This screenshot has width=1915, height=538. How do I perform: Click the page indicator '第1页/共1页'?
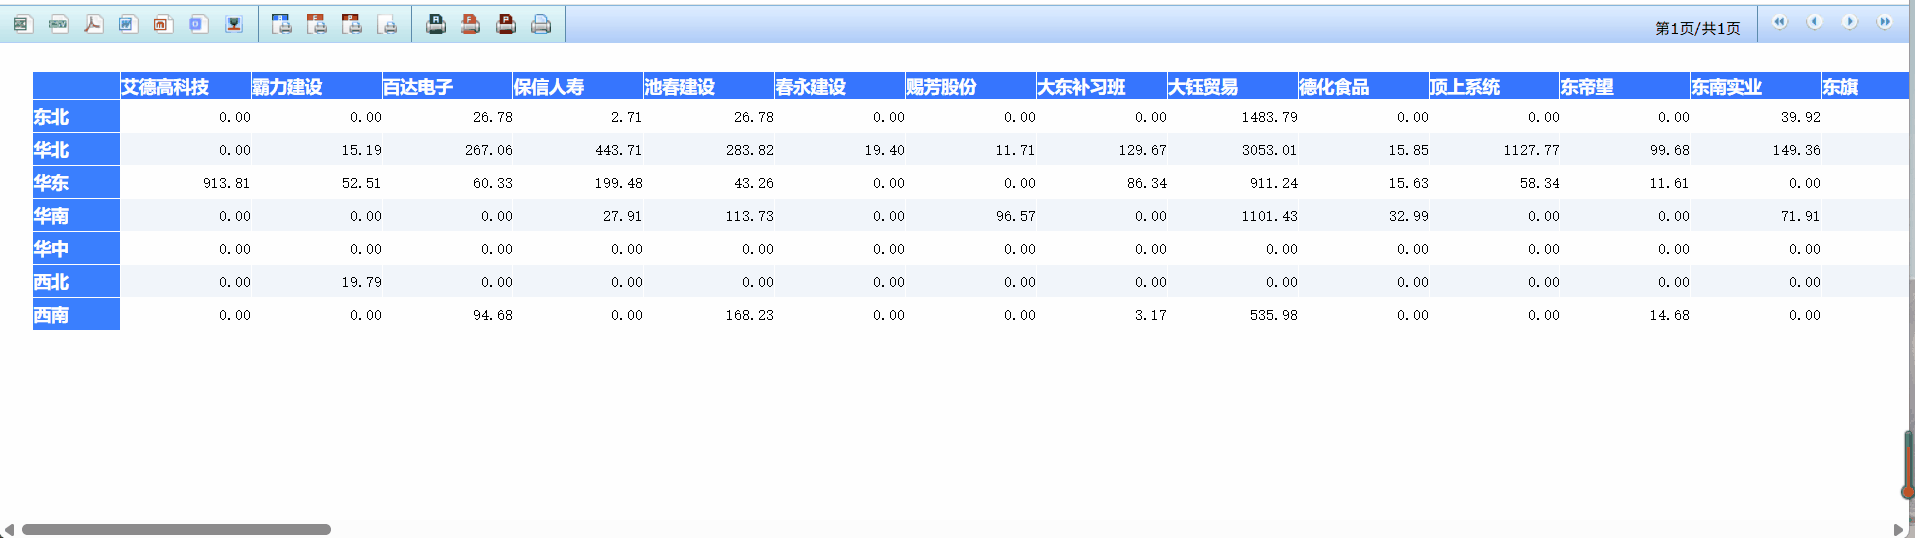(x=1697, y=28)
